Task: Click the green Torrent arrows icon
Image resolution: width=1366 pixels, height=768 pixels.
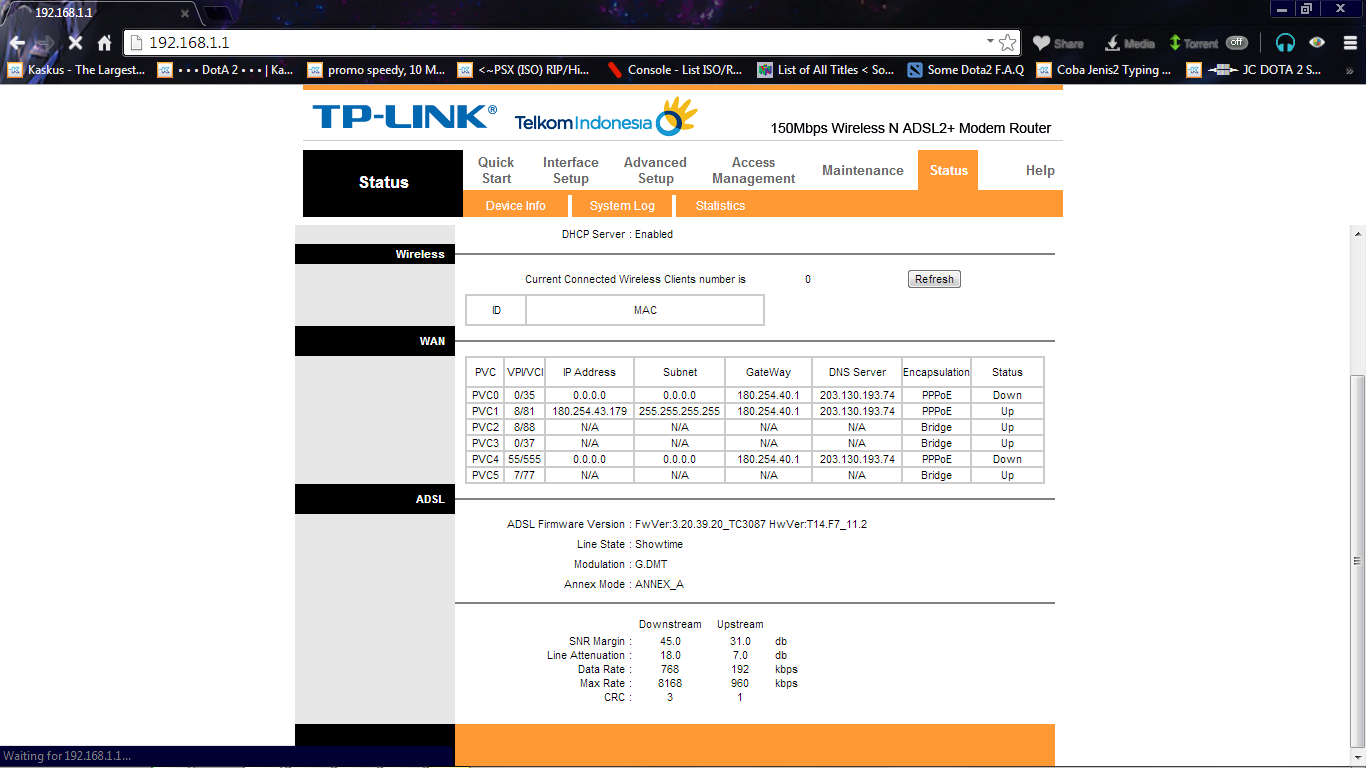Action: point(1173,43)
